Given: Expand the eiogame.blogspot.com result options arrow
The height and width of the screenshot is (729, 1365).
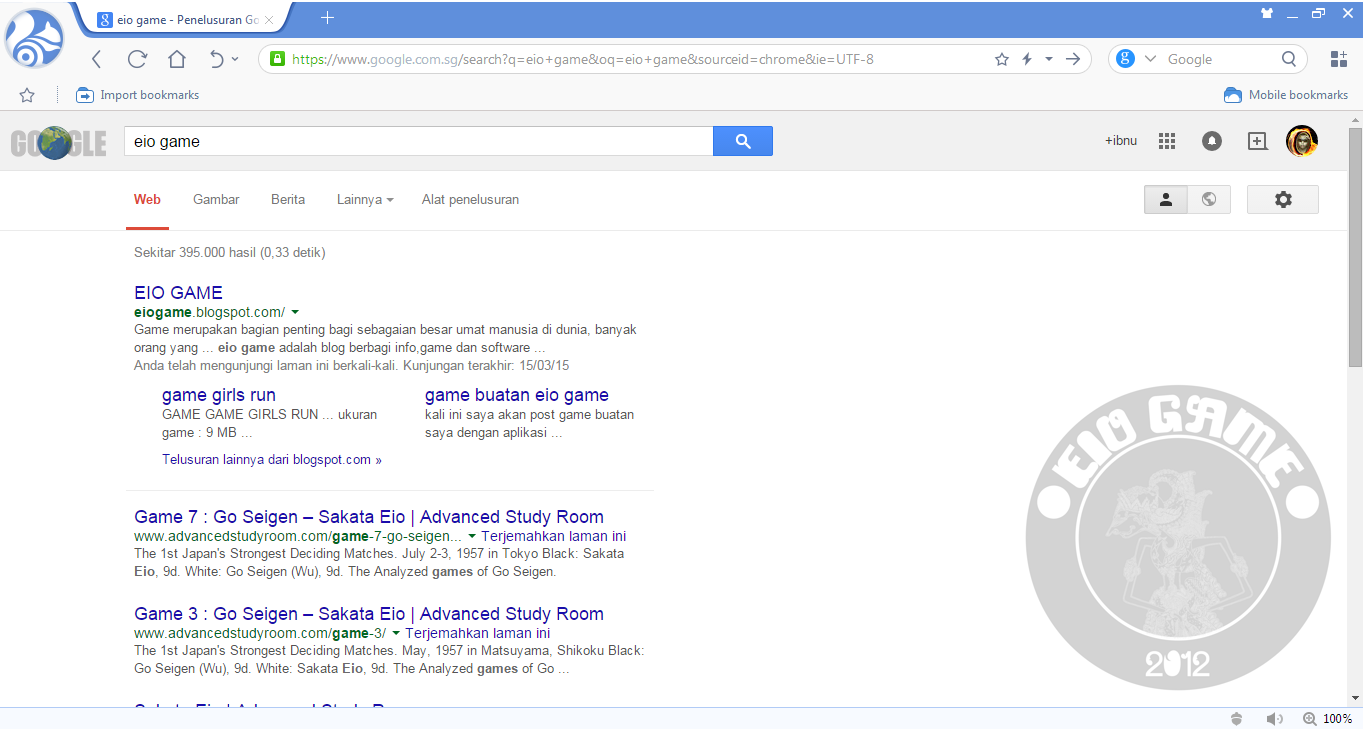Looking at the screenshot, I should pos(295,312).
